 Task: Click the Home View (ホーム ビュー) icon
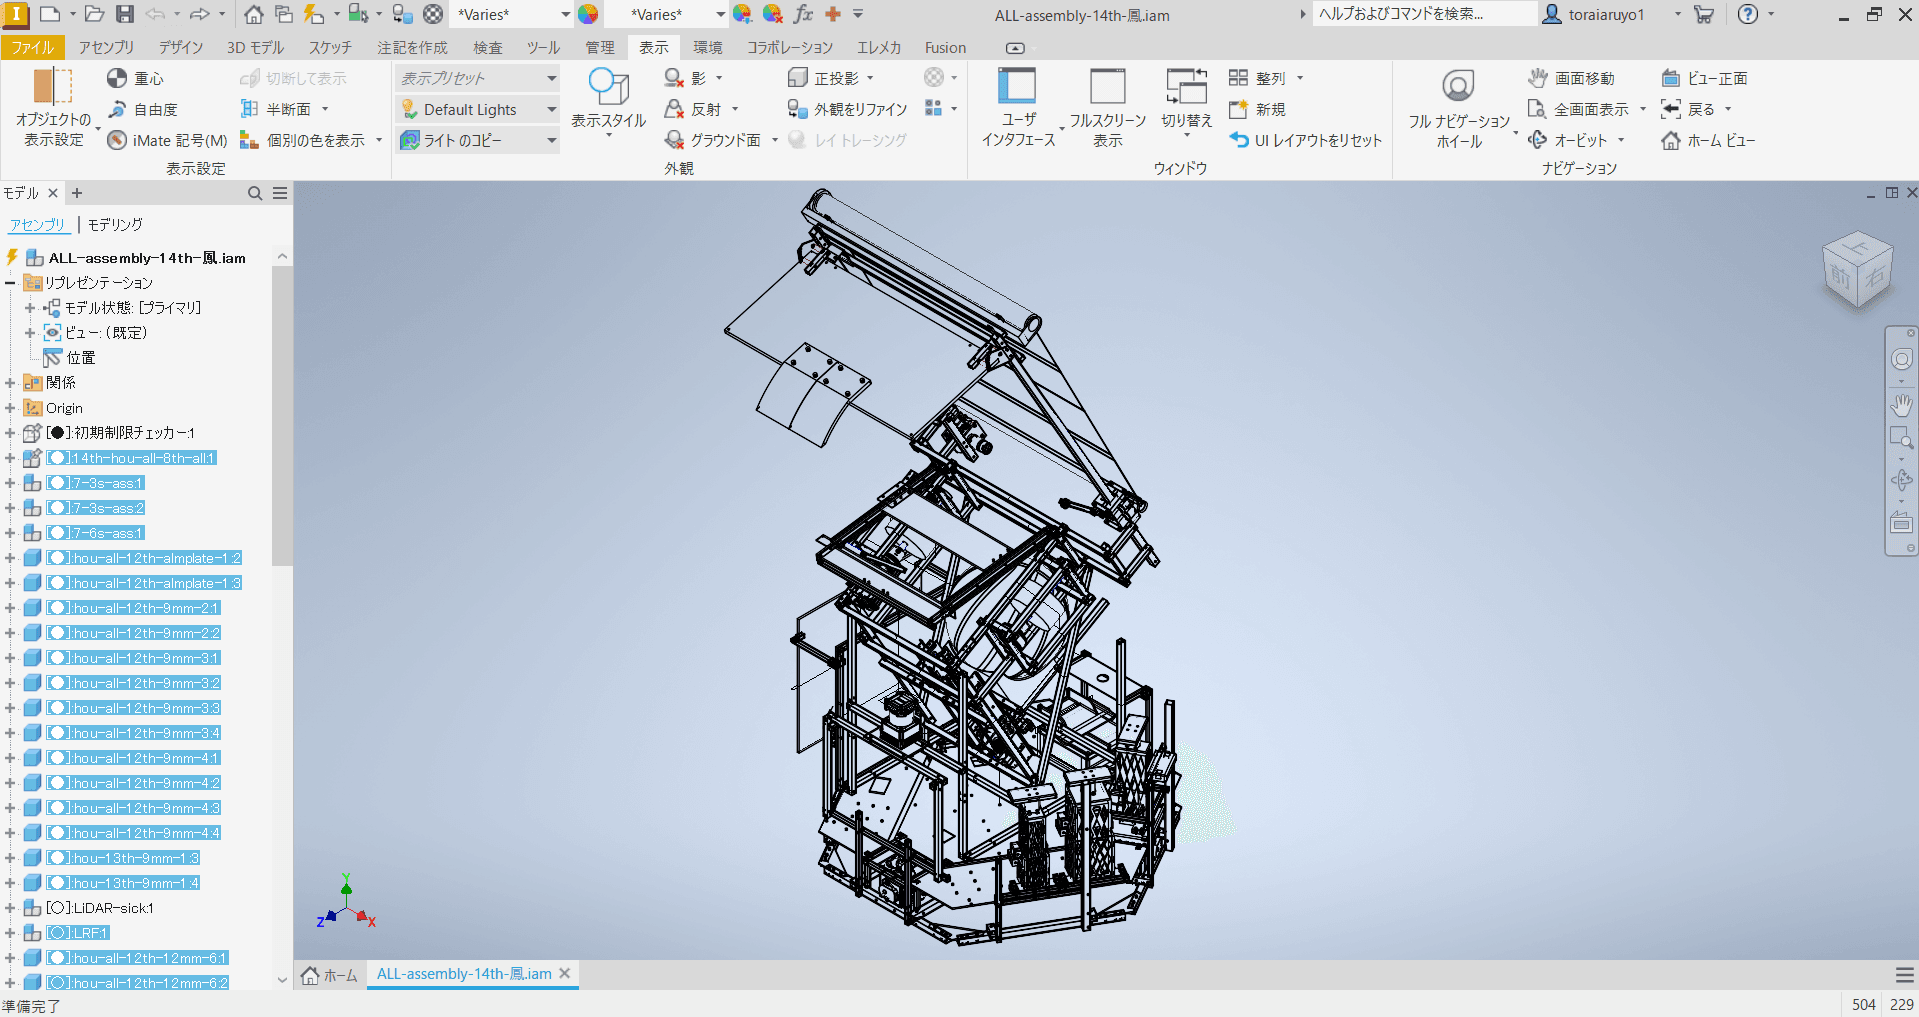[x=1671, y=140]
